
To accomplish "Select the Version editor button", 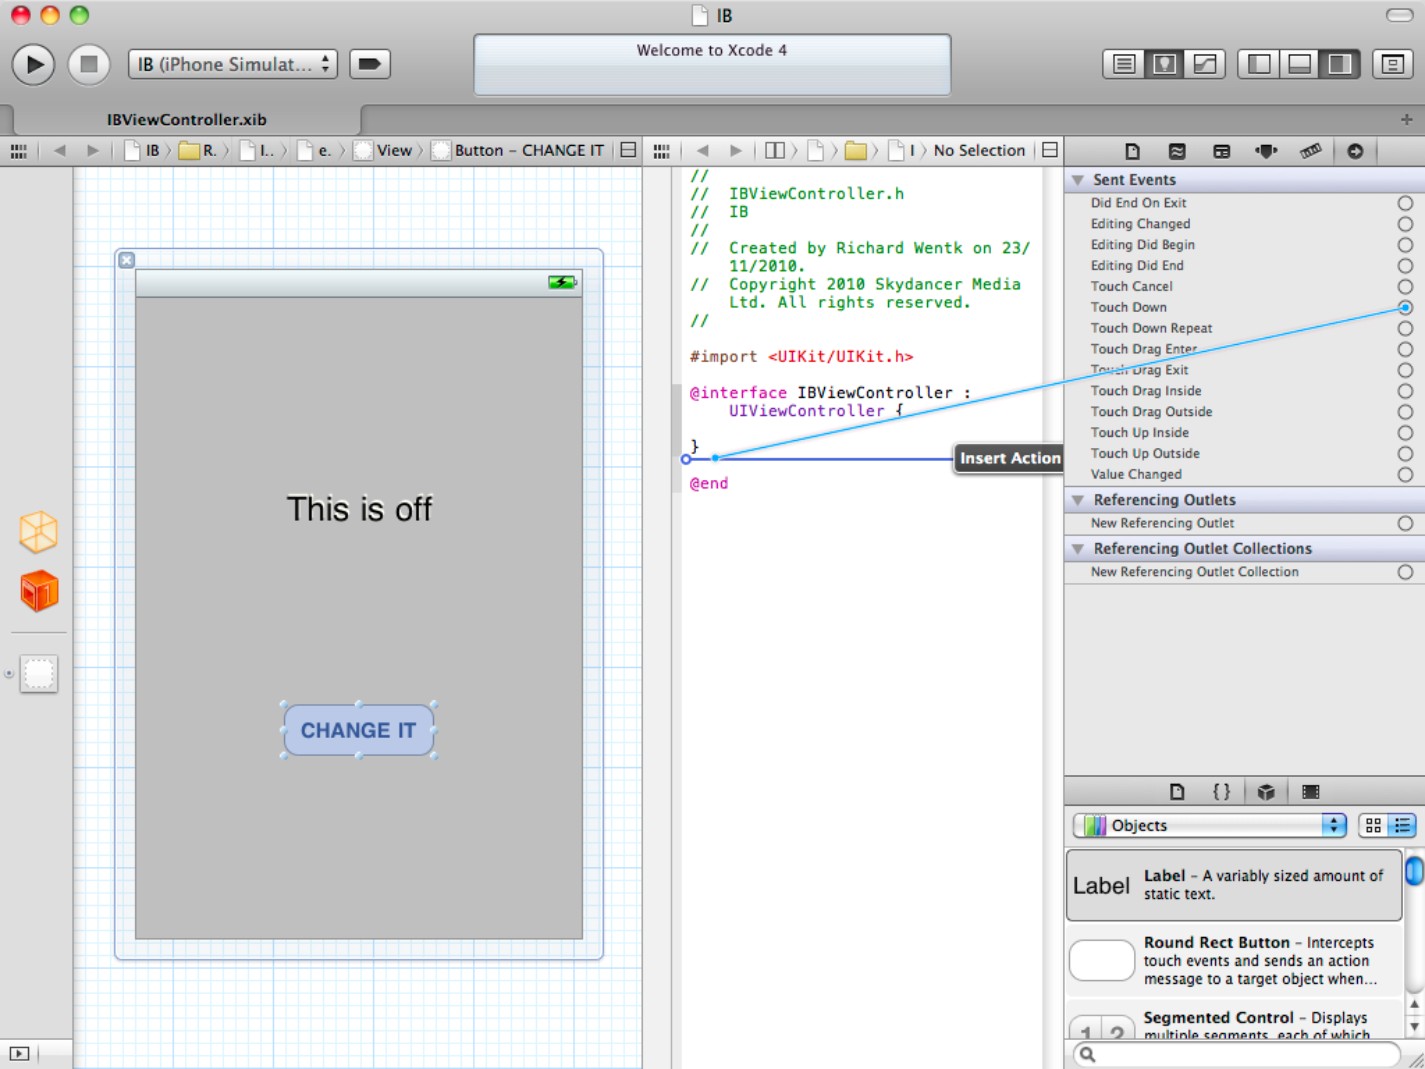I will point(1205,64).
